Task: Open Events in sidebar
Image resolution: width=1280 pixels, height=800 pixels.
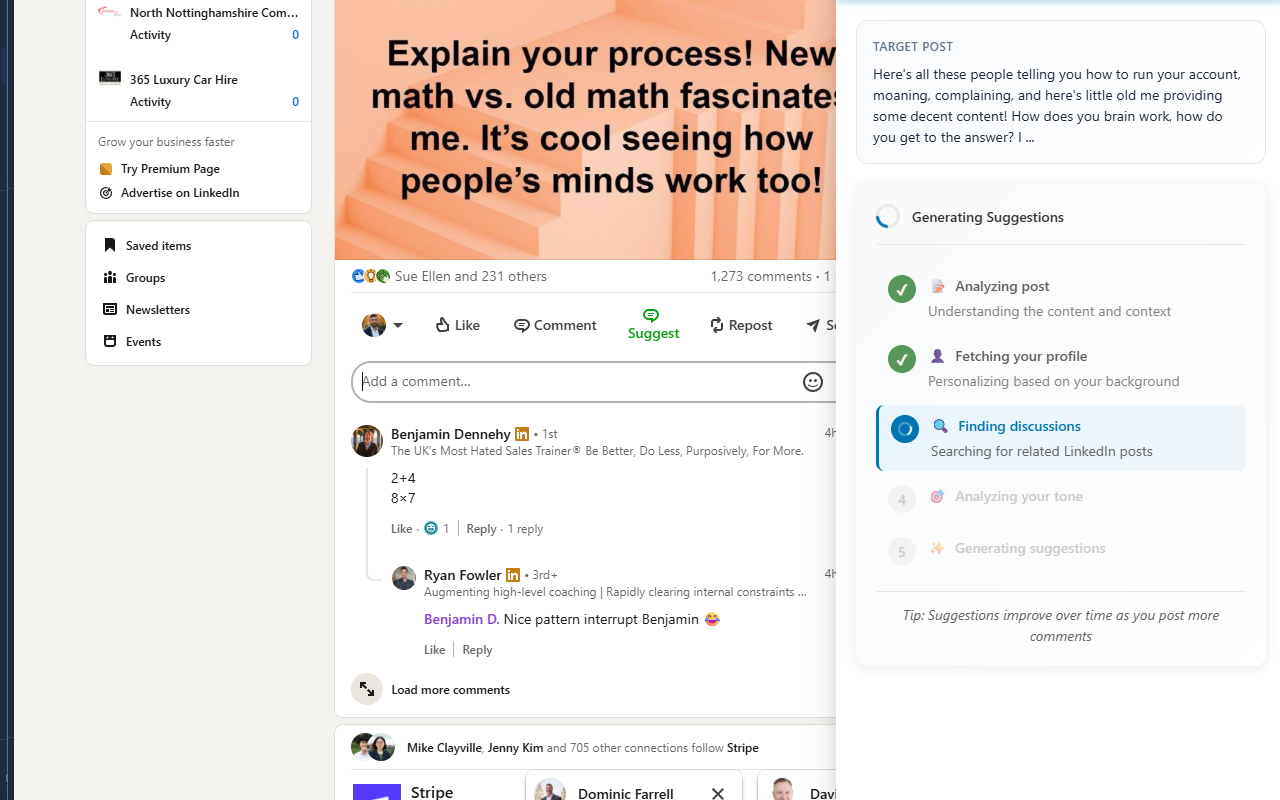Action: click(x=143, y=341)
